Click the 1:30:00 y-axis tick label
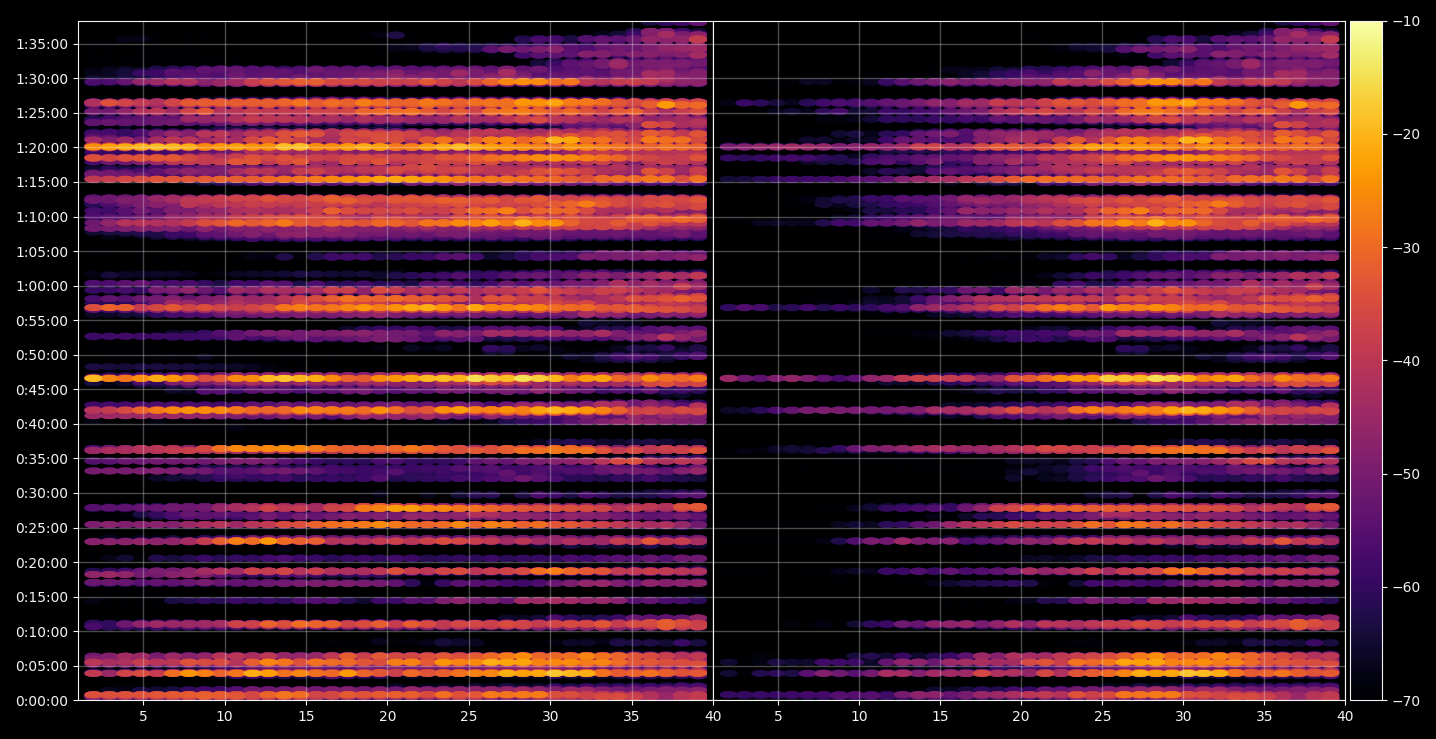This screenshot has width=1436, height=739. pos(42,79)
